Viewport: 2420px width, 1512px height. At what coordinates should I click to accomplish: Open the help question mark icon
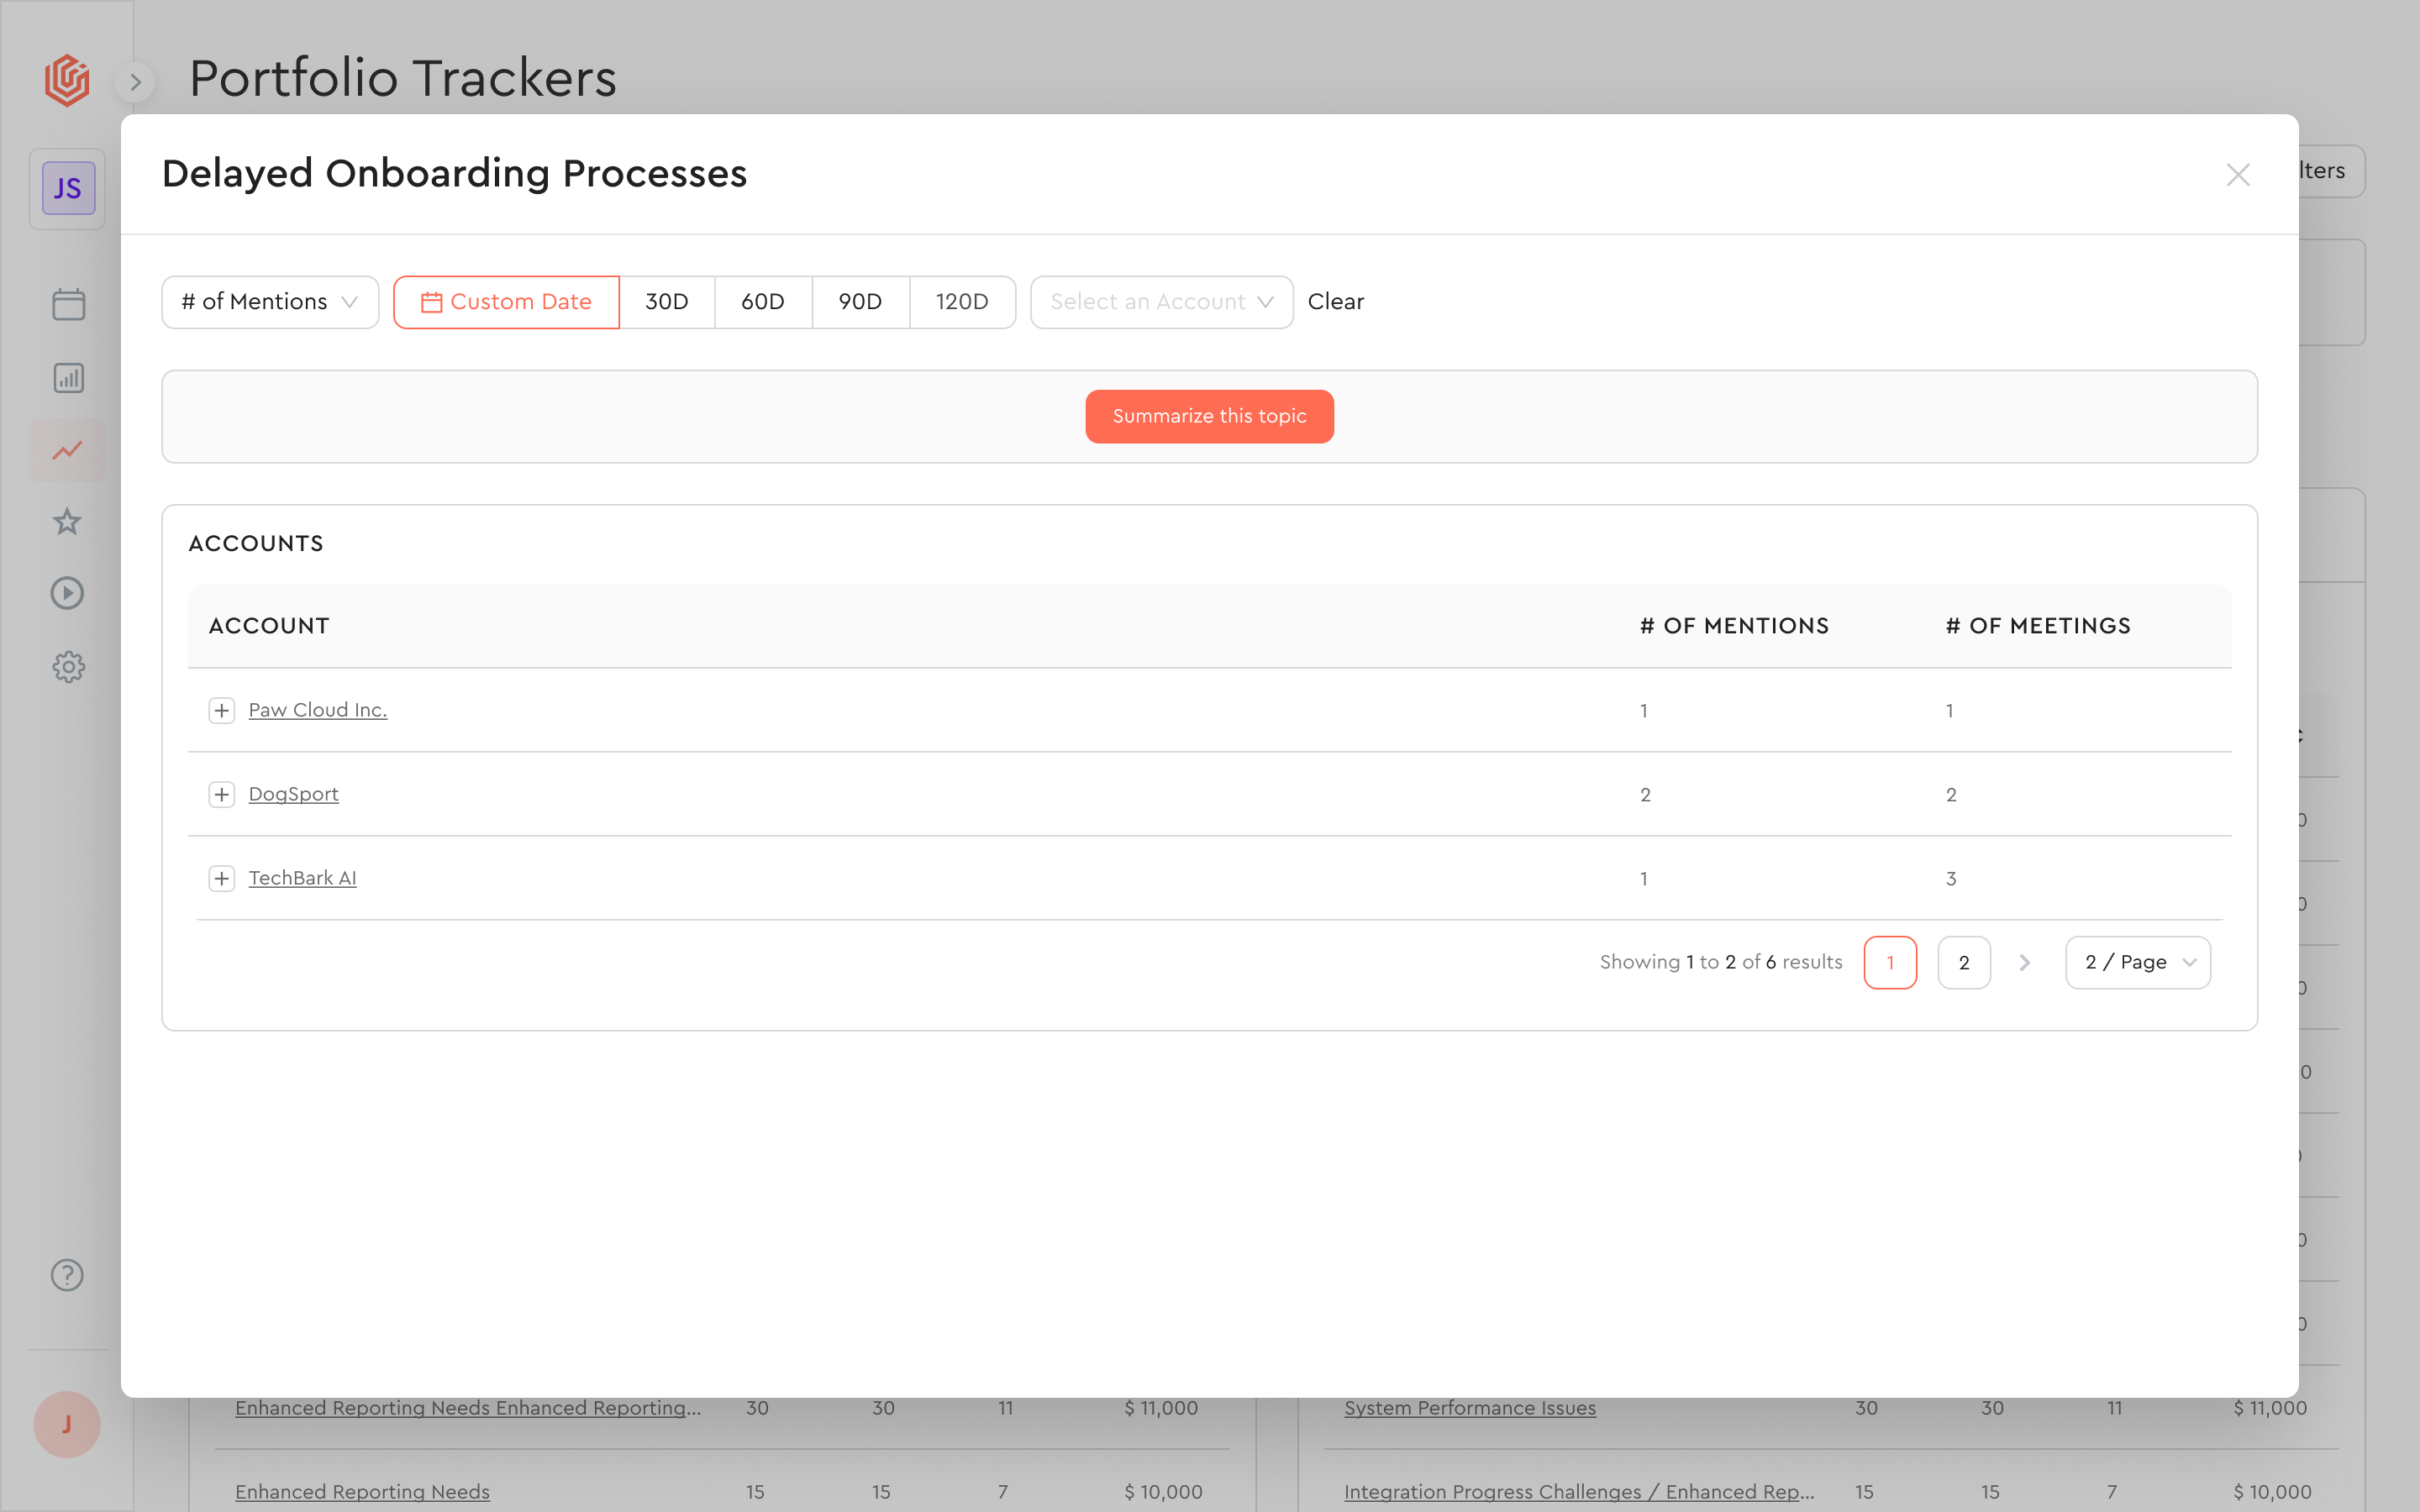(x=68, y=1275)
